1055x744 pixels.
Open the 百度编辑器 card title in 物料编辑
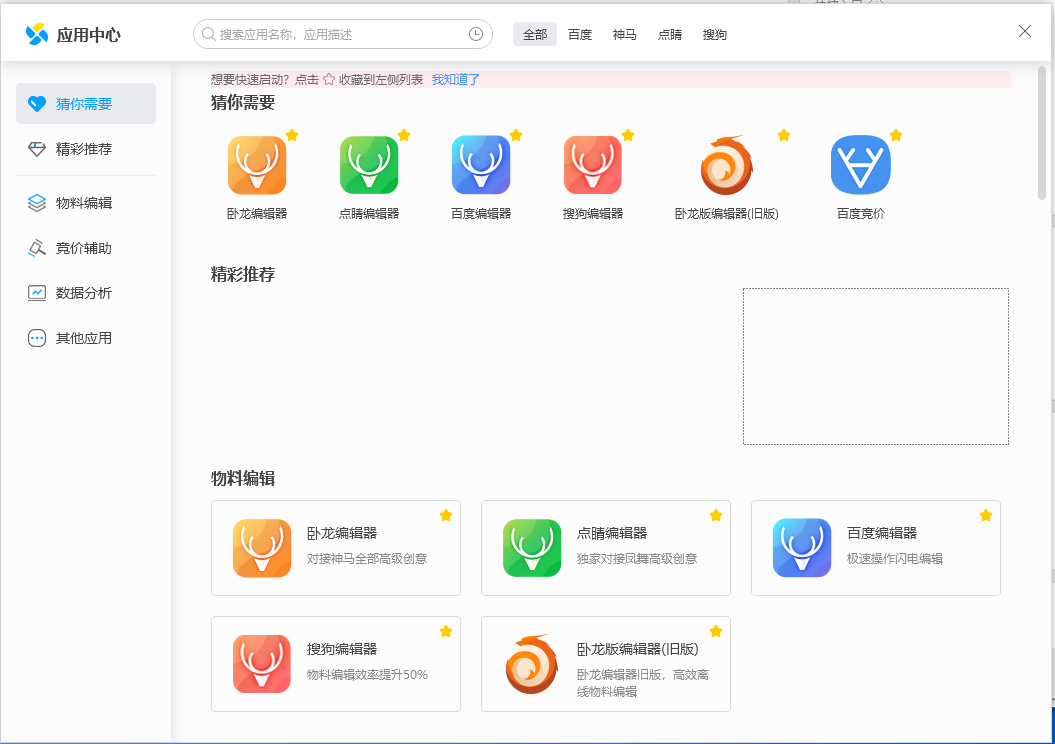882,533
